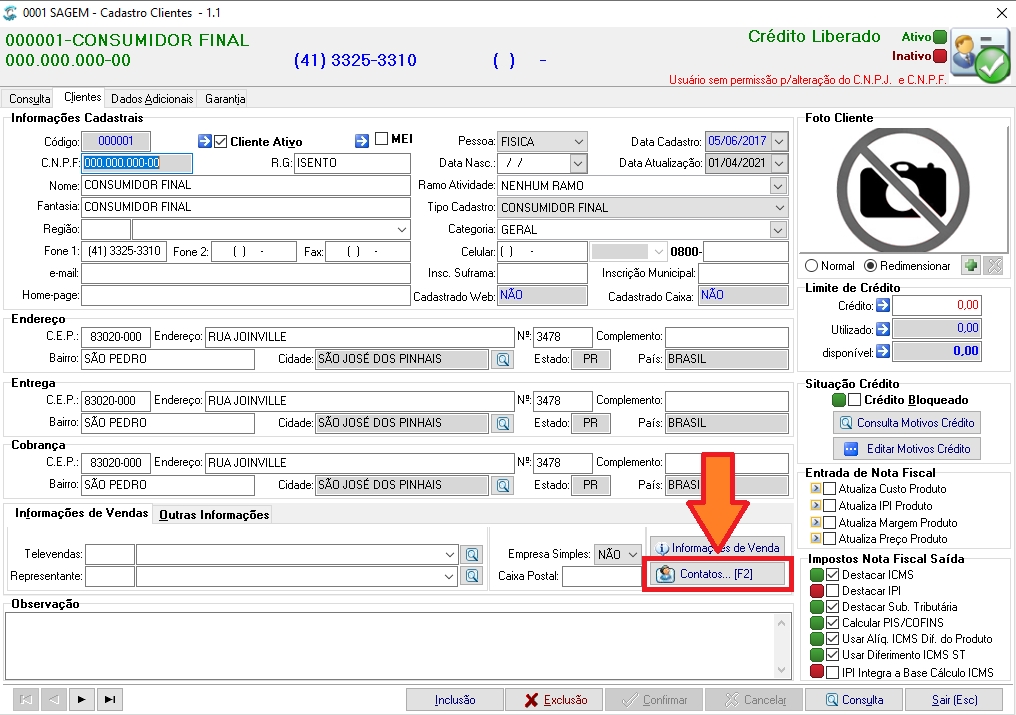Remove client photo with the X icon
1016x715 pixels.
(995, 265)
